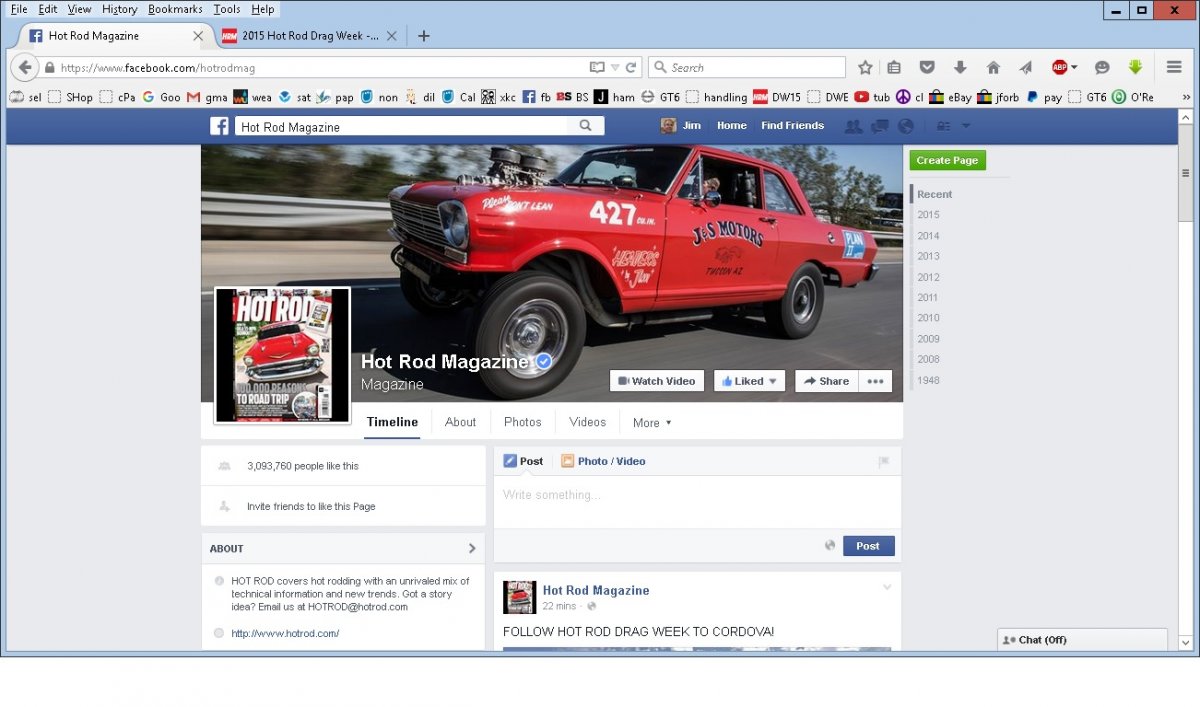This screenshot has height=707, width=1200.
Task: Expand the ABOUT section chevron
Action: coord(472,548)
